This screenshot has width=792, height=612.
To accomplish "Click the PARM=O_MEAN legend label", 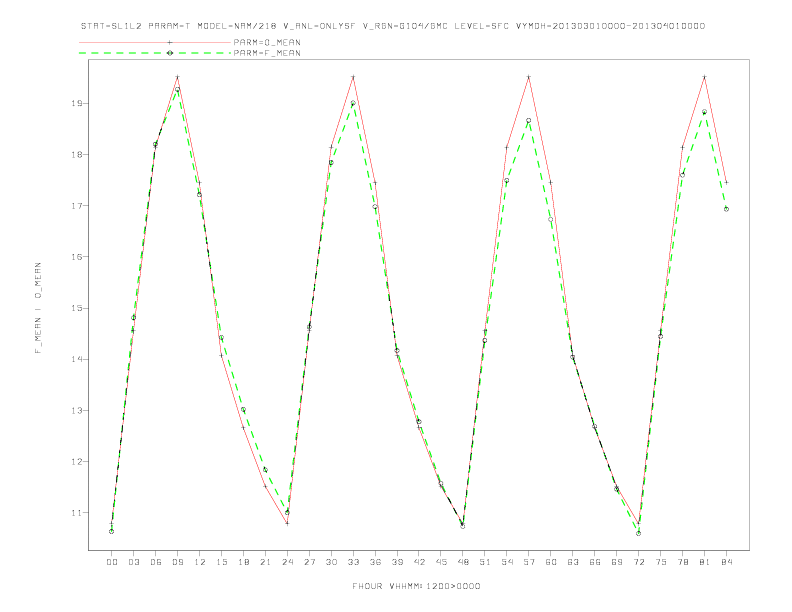I will tap(267, 42).
